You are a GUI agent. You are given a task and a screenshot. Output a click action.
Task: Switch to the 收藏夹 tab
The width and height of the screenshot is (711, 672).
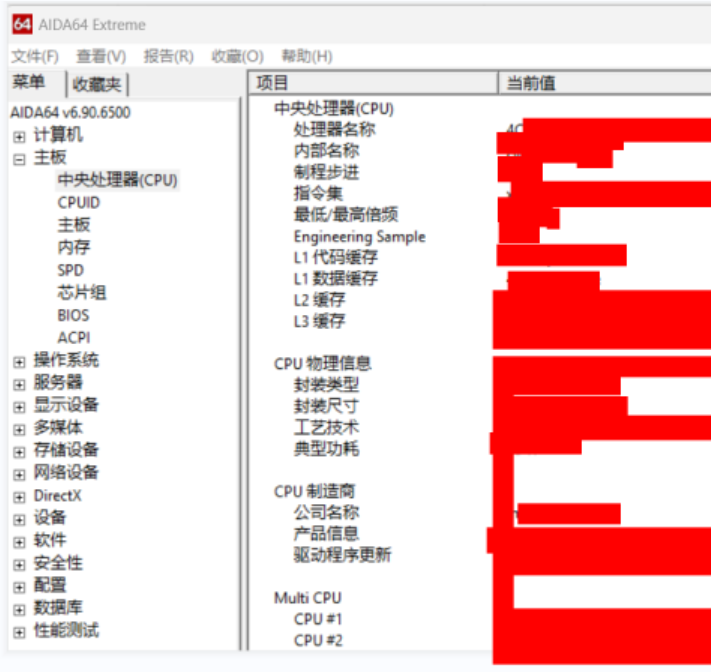pos(97,84)
